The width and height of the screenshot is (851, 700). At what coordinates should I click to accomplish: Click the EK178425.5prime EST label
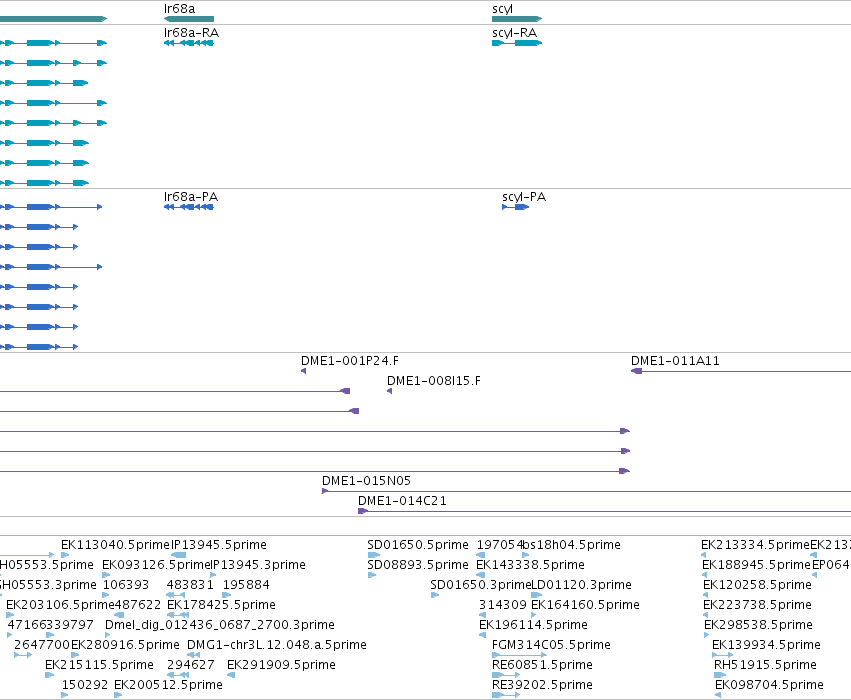(221, 604)
